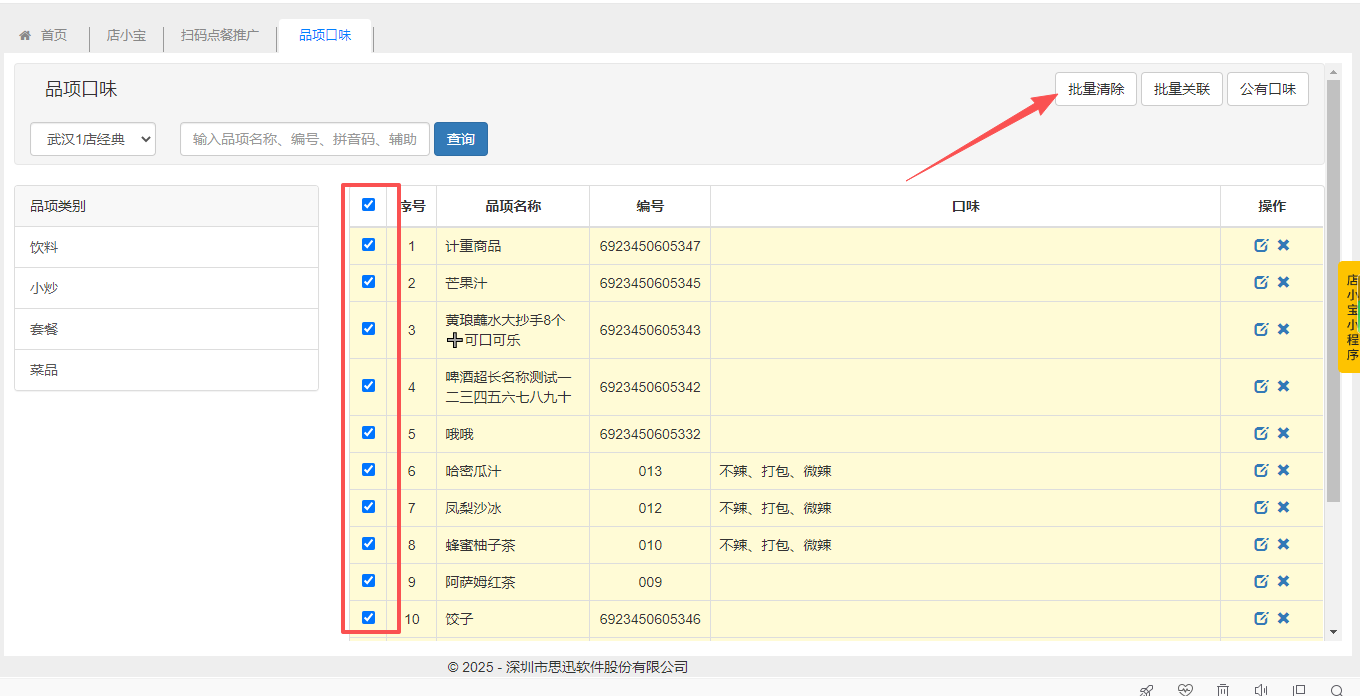Toggle the checkbox for row 阿萨姆红茶
This screenshot has width=1360, height=696.
point(368,580)
